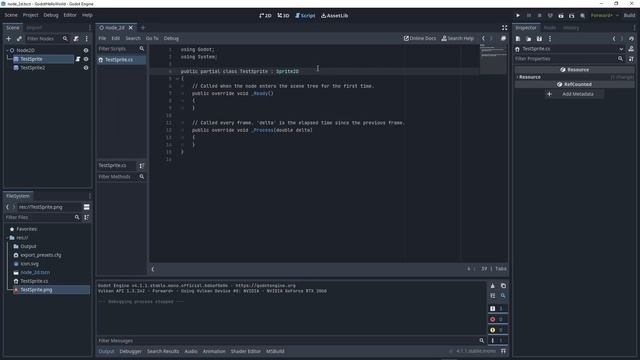Screen dimensions: 640x360
Task: Click the Build button
Action: (x=629, y=16)
